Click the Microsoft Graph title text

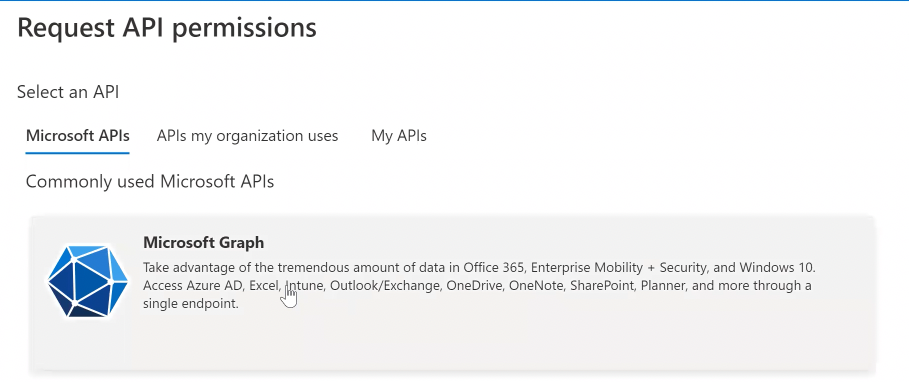(x=203, y=242)
